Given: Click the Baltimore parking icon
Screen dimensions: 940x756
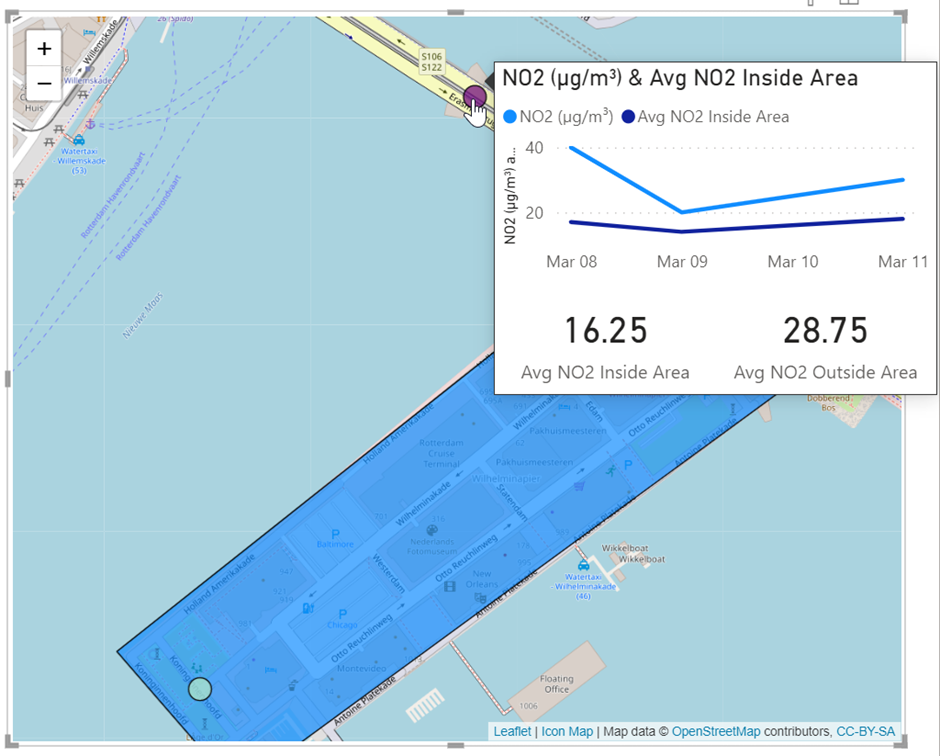Looking at the screenshot, I should click(335, 534).
